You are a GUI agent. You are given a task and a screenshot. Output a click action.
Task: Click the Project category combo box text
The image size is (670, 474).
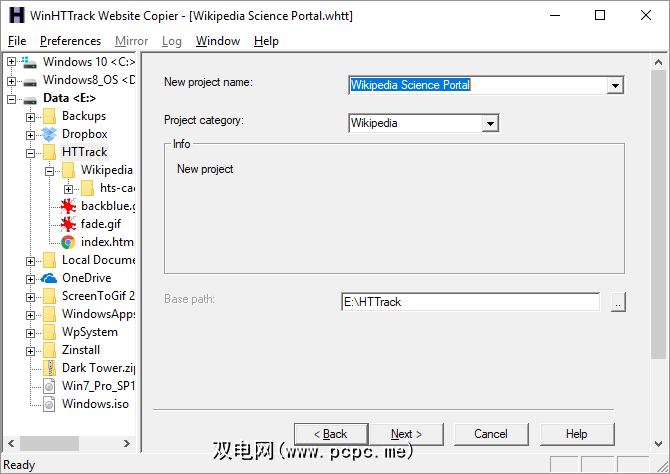(415, 124)
